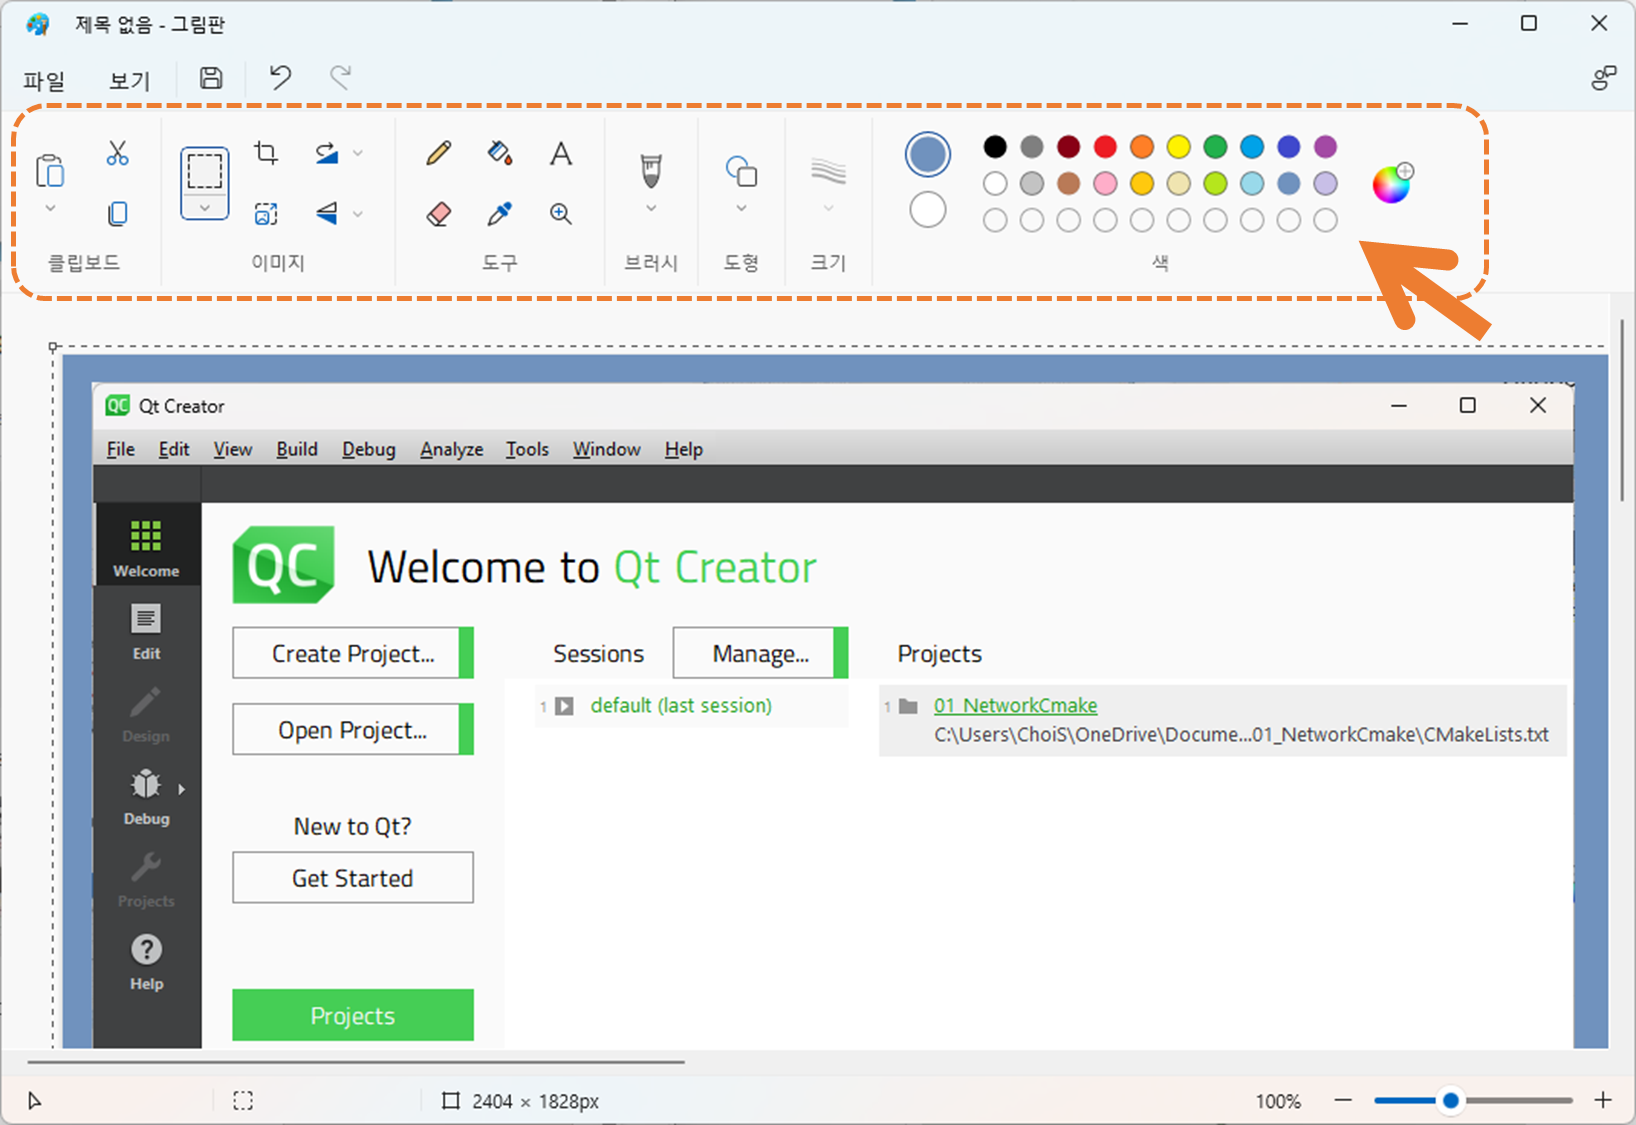Click the zoom out minus button
This screenshot has height=1125, width=1636.
point(1343,1100)
